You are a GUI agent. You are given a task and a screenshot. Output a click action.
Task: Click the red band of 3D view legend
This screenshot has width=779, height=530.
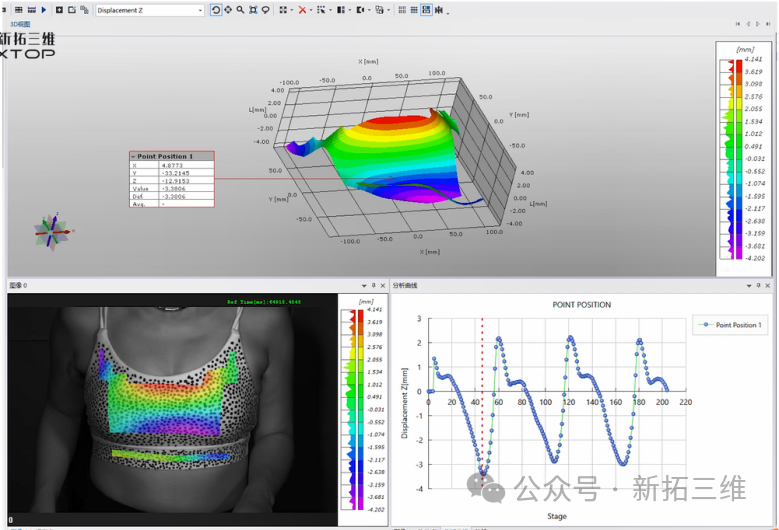pos(739,66)
